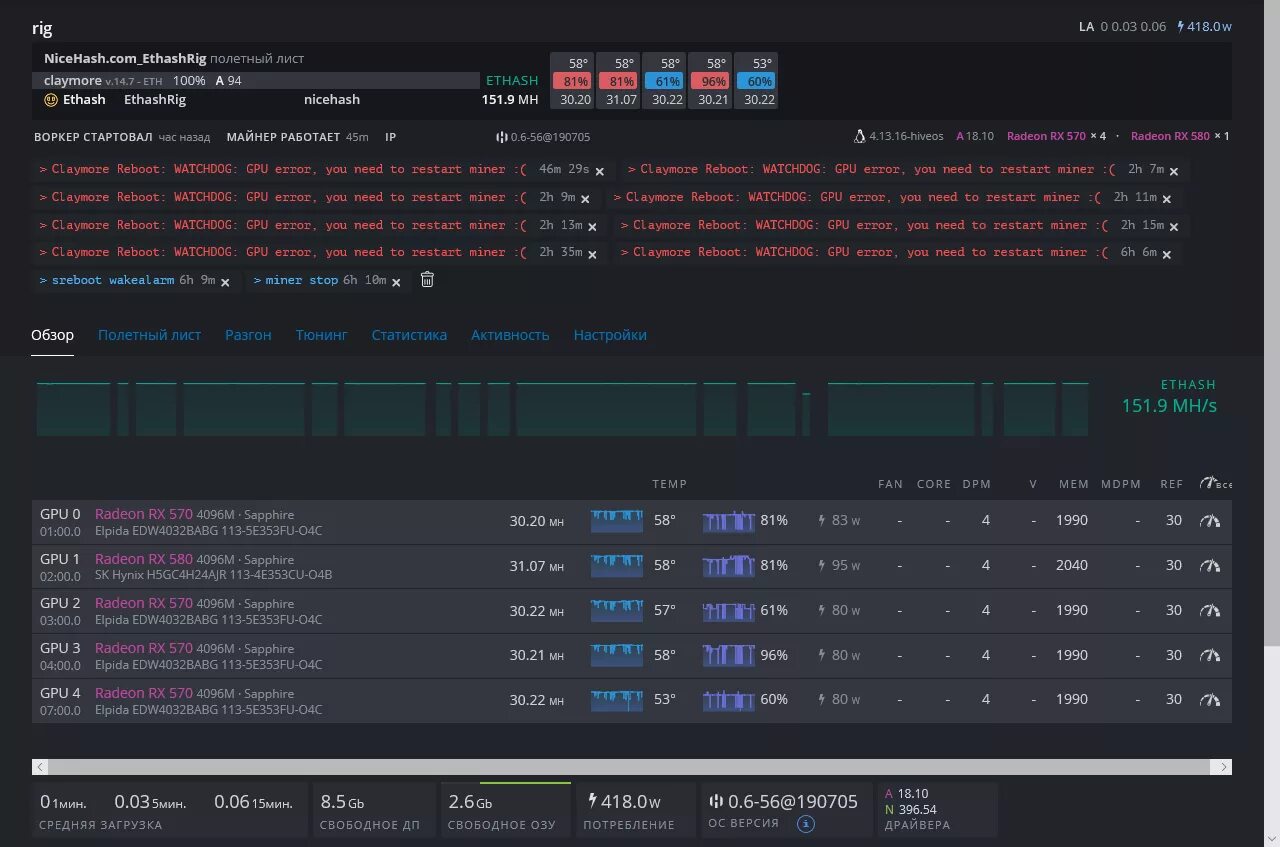Image resolution: width=1280 pixels, height=847 pixels.
Task: Click the bolt icon in consumption panel
Action: tap(592, 801)
